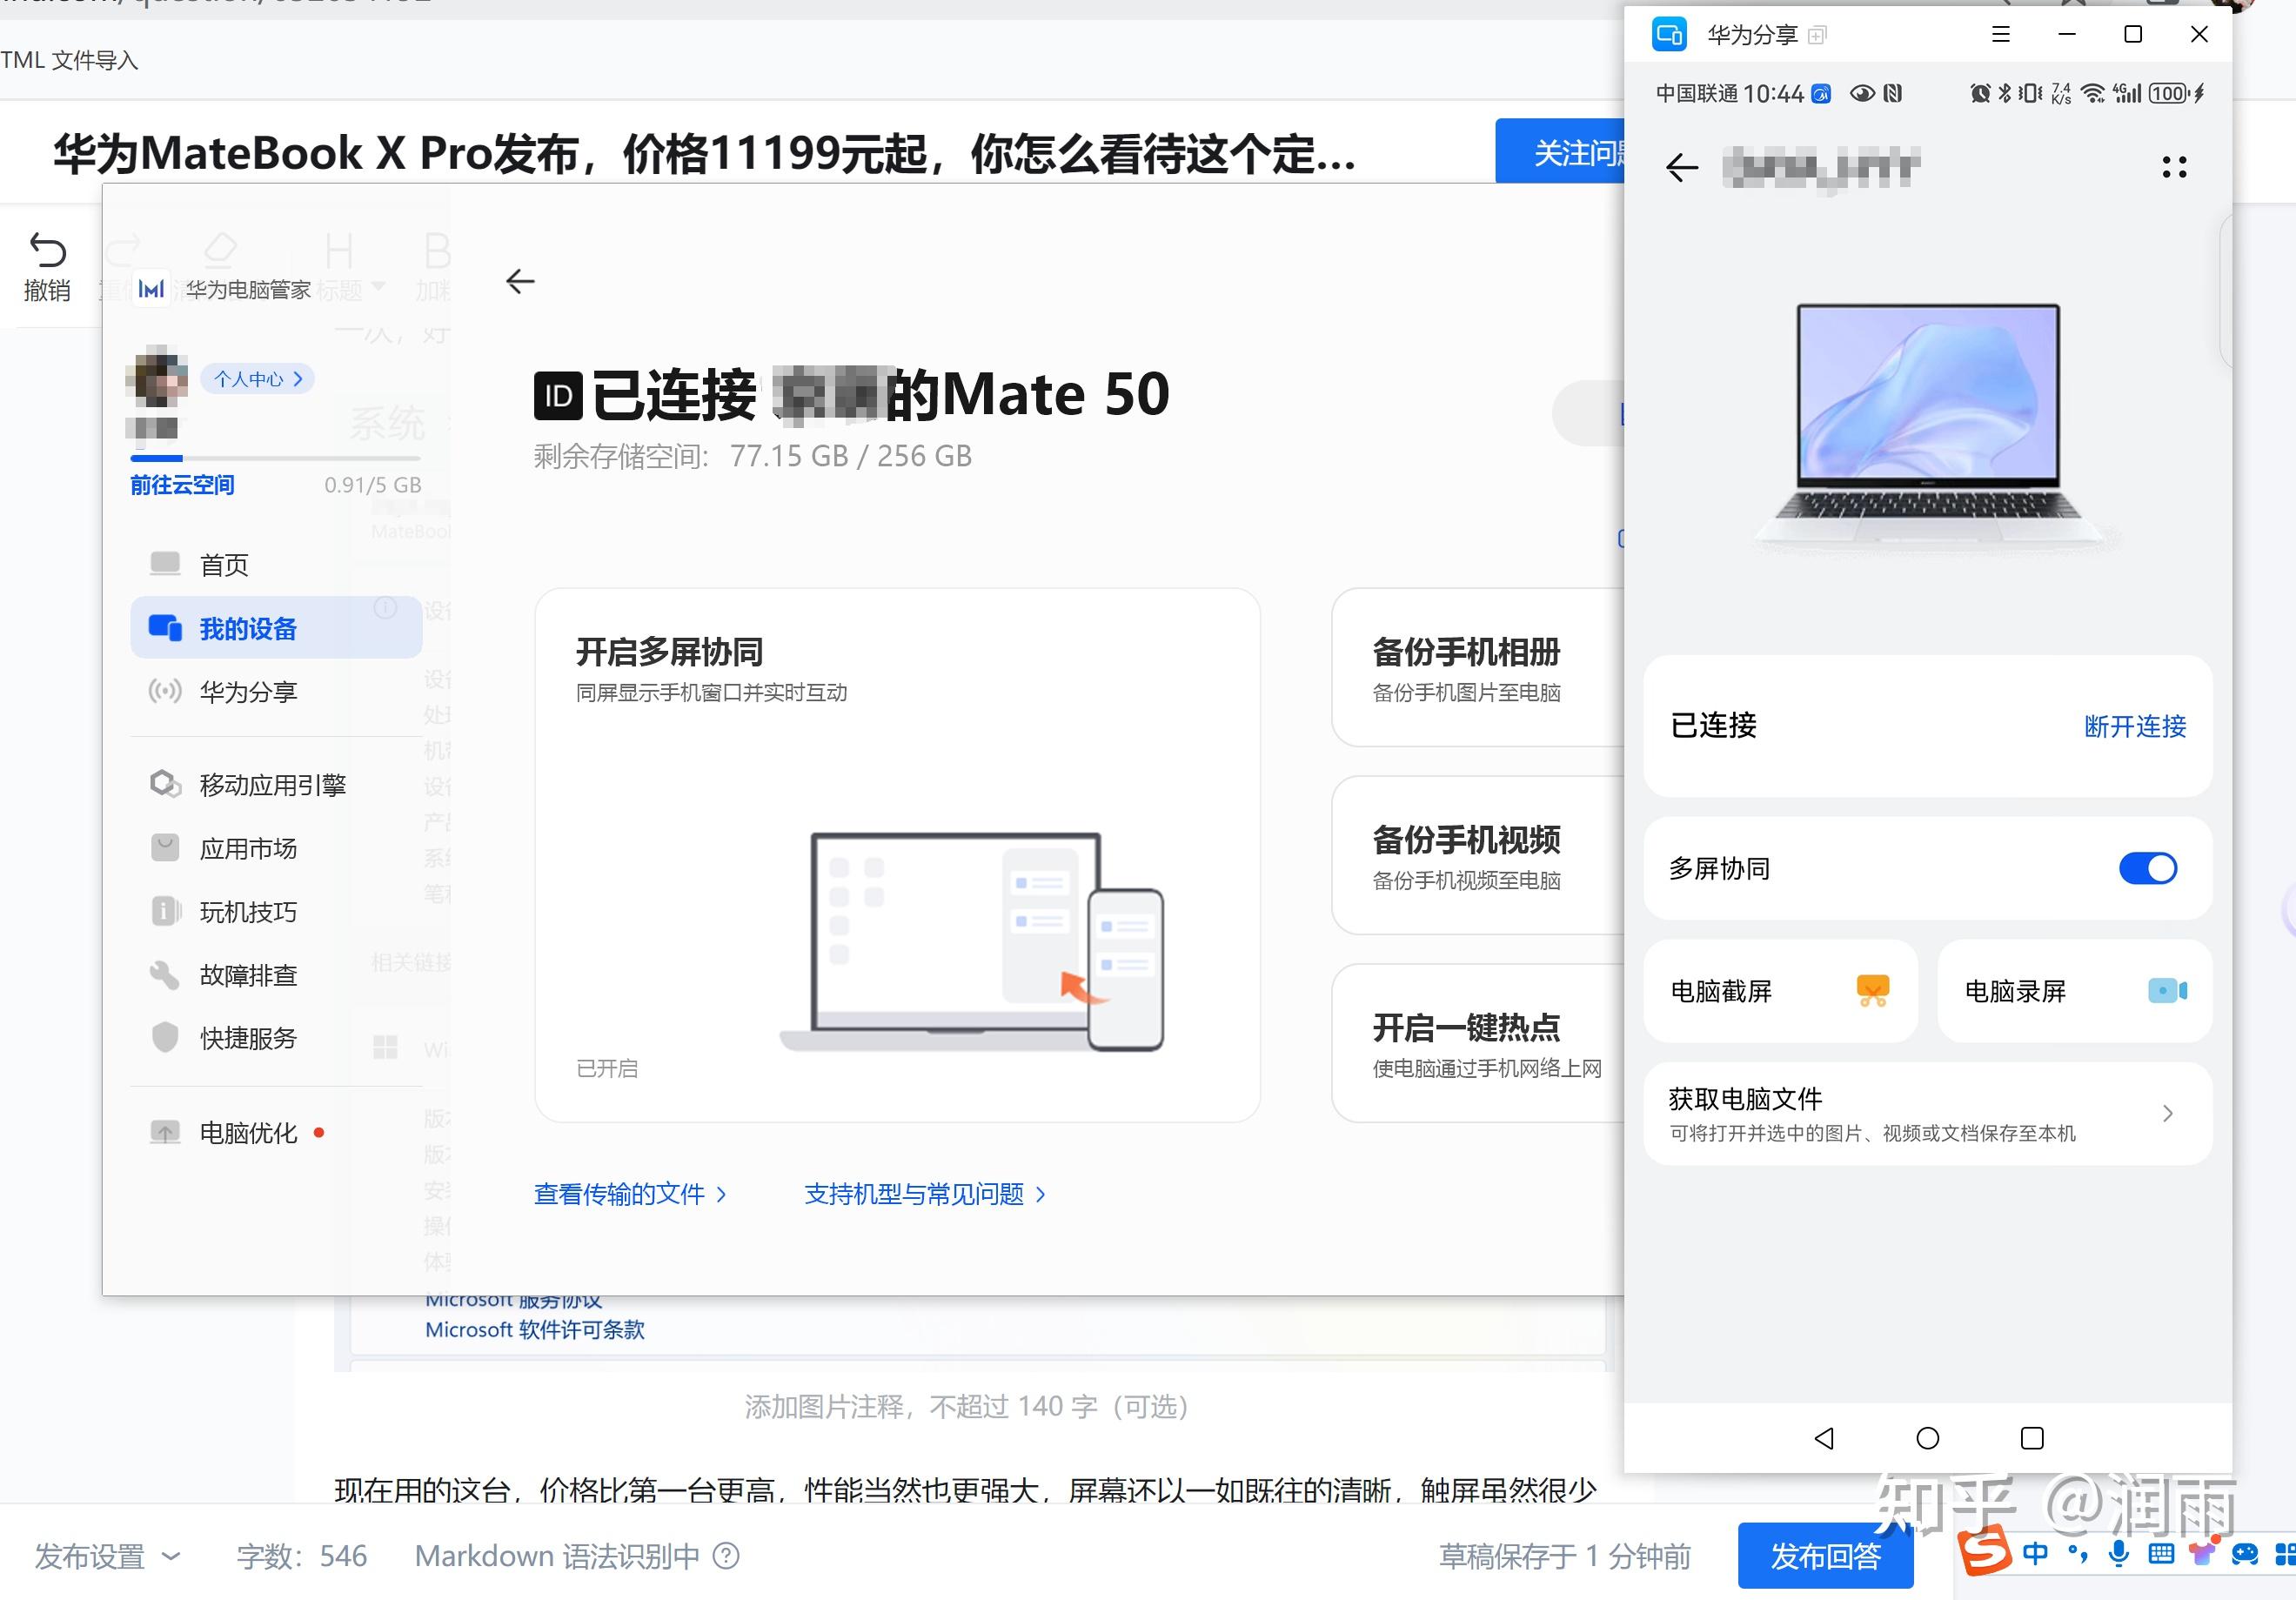Click the image caption input field
Screen dimensions: 2296x1600
point(966,1406)
